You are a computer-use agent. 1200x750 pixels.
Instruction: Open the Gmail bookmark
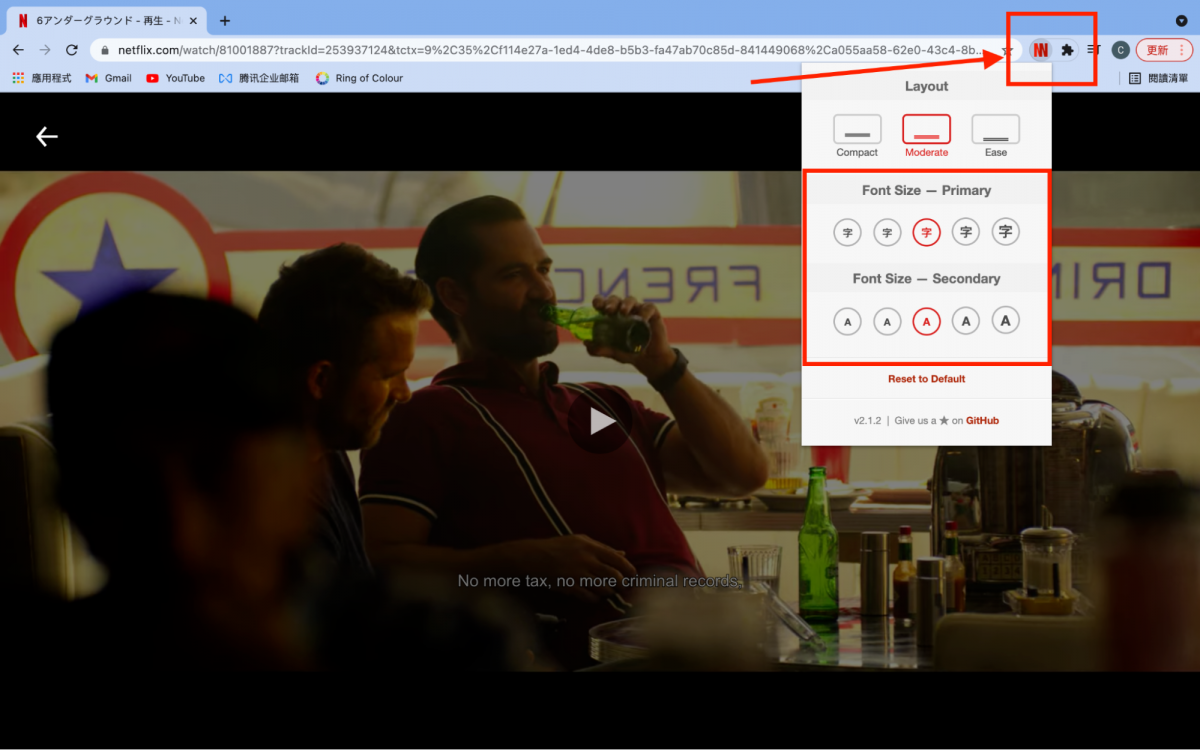pos(109,78)
